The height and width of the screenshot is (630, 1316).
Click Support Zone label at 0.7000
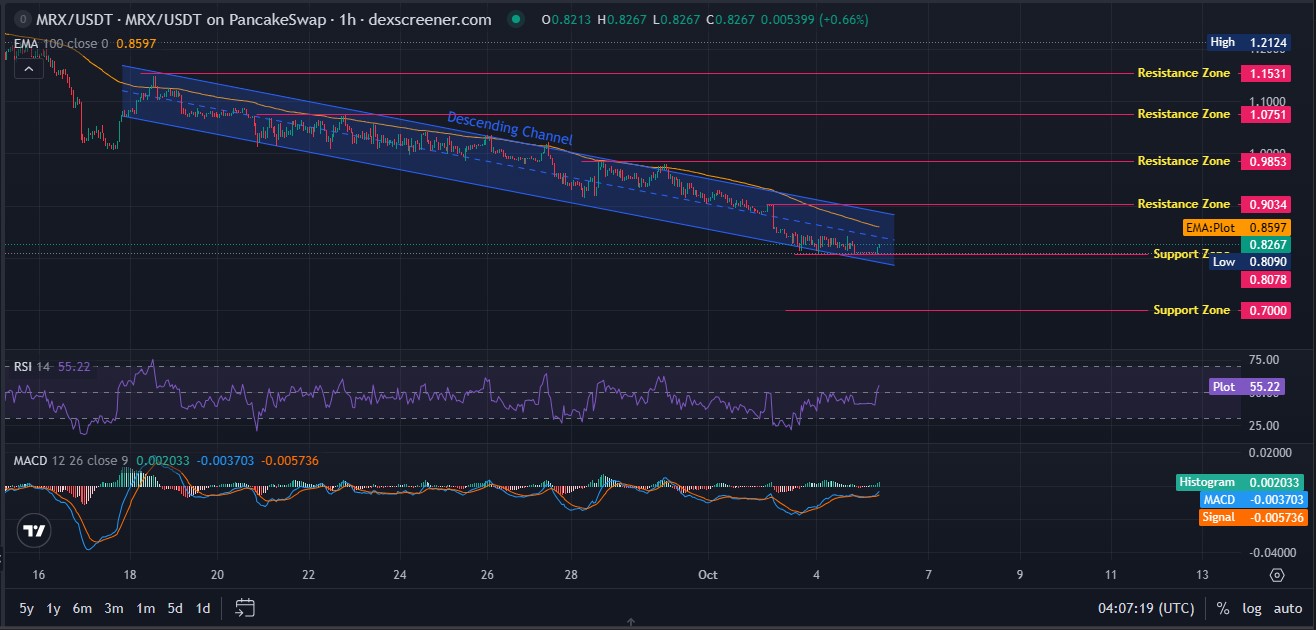click(x=1192, y=310)
